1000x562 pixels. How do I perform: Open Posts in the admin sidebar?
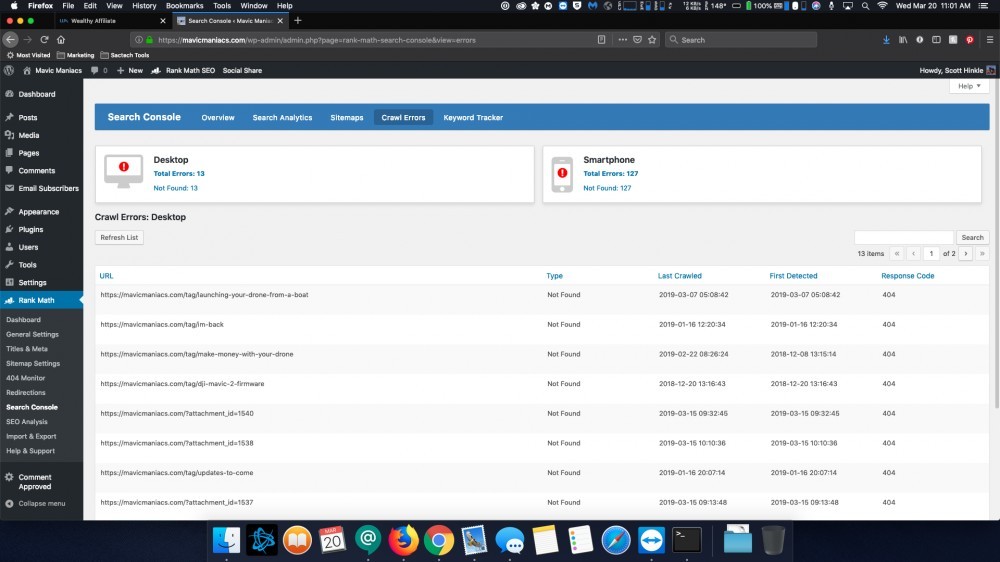coord(27,117)
